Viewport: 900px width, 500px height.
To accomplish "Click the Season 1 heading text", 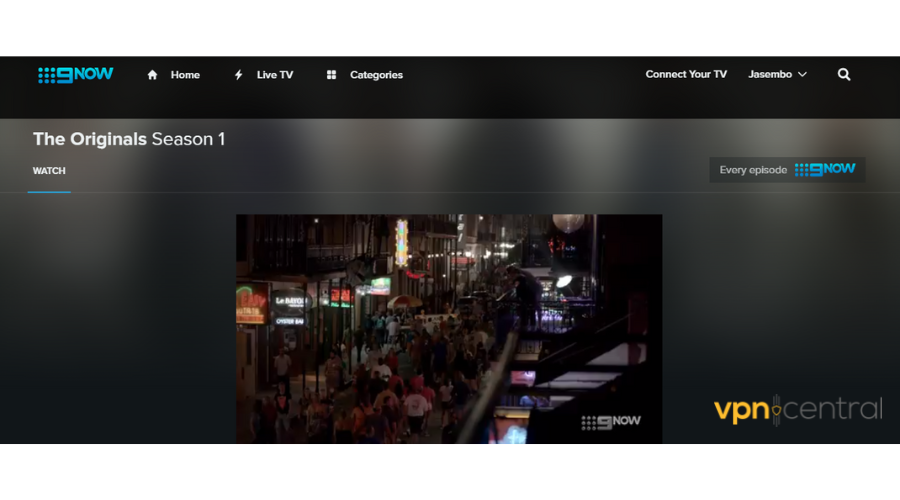I will pos(188,139).
